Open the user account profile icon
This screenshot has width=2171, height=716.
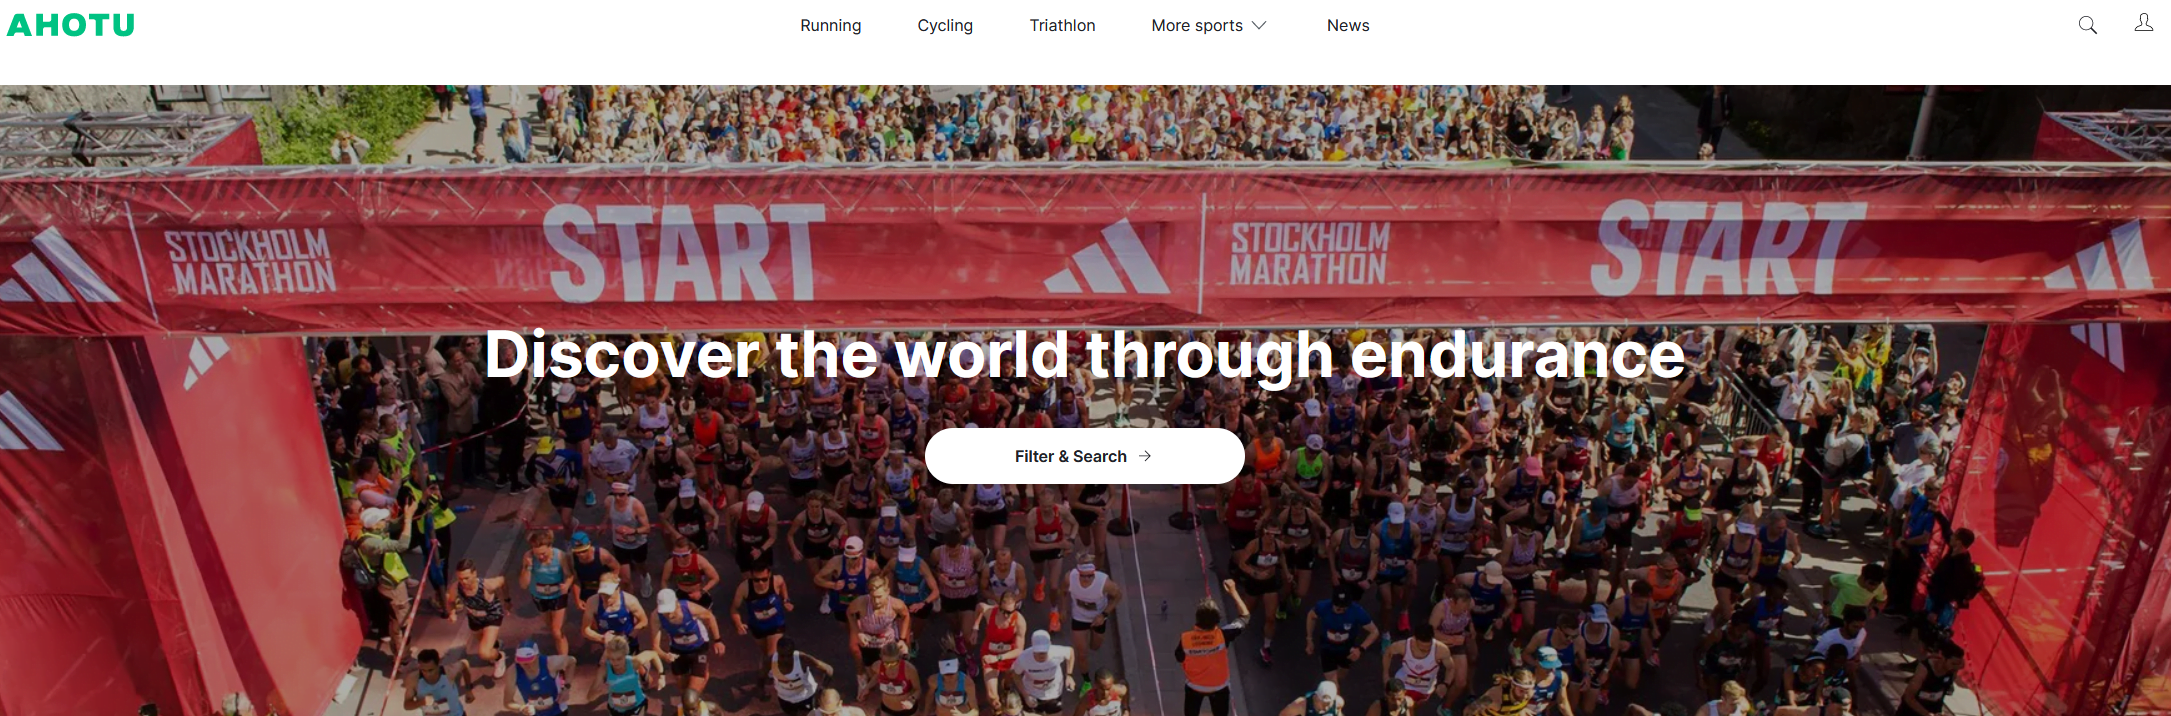[x=2143, y=23]
